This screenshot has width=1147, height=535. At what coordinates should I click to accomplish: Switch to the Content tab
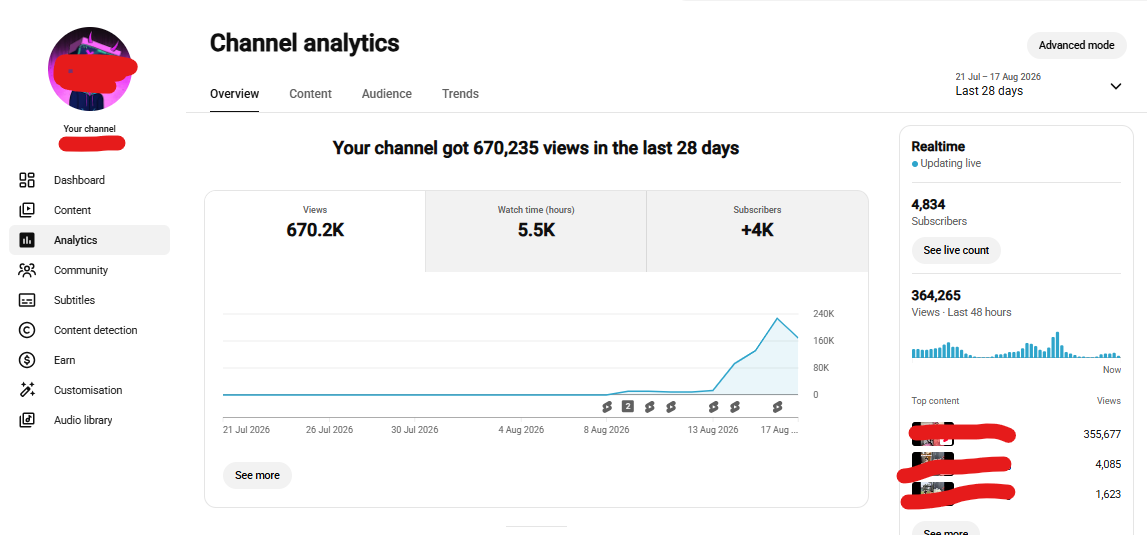310,94
